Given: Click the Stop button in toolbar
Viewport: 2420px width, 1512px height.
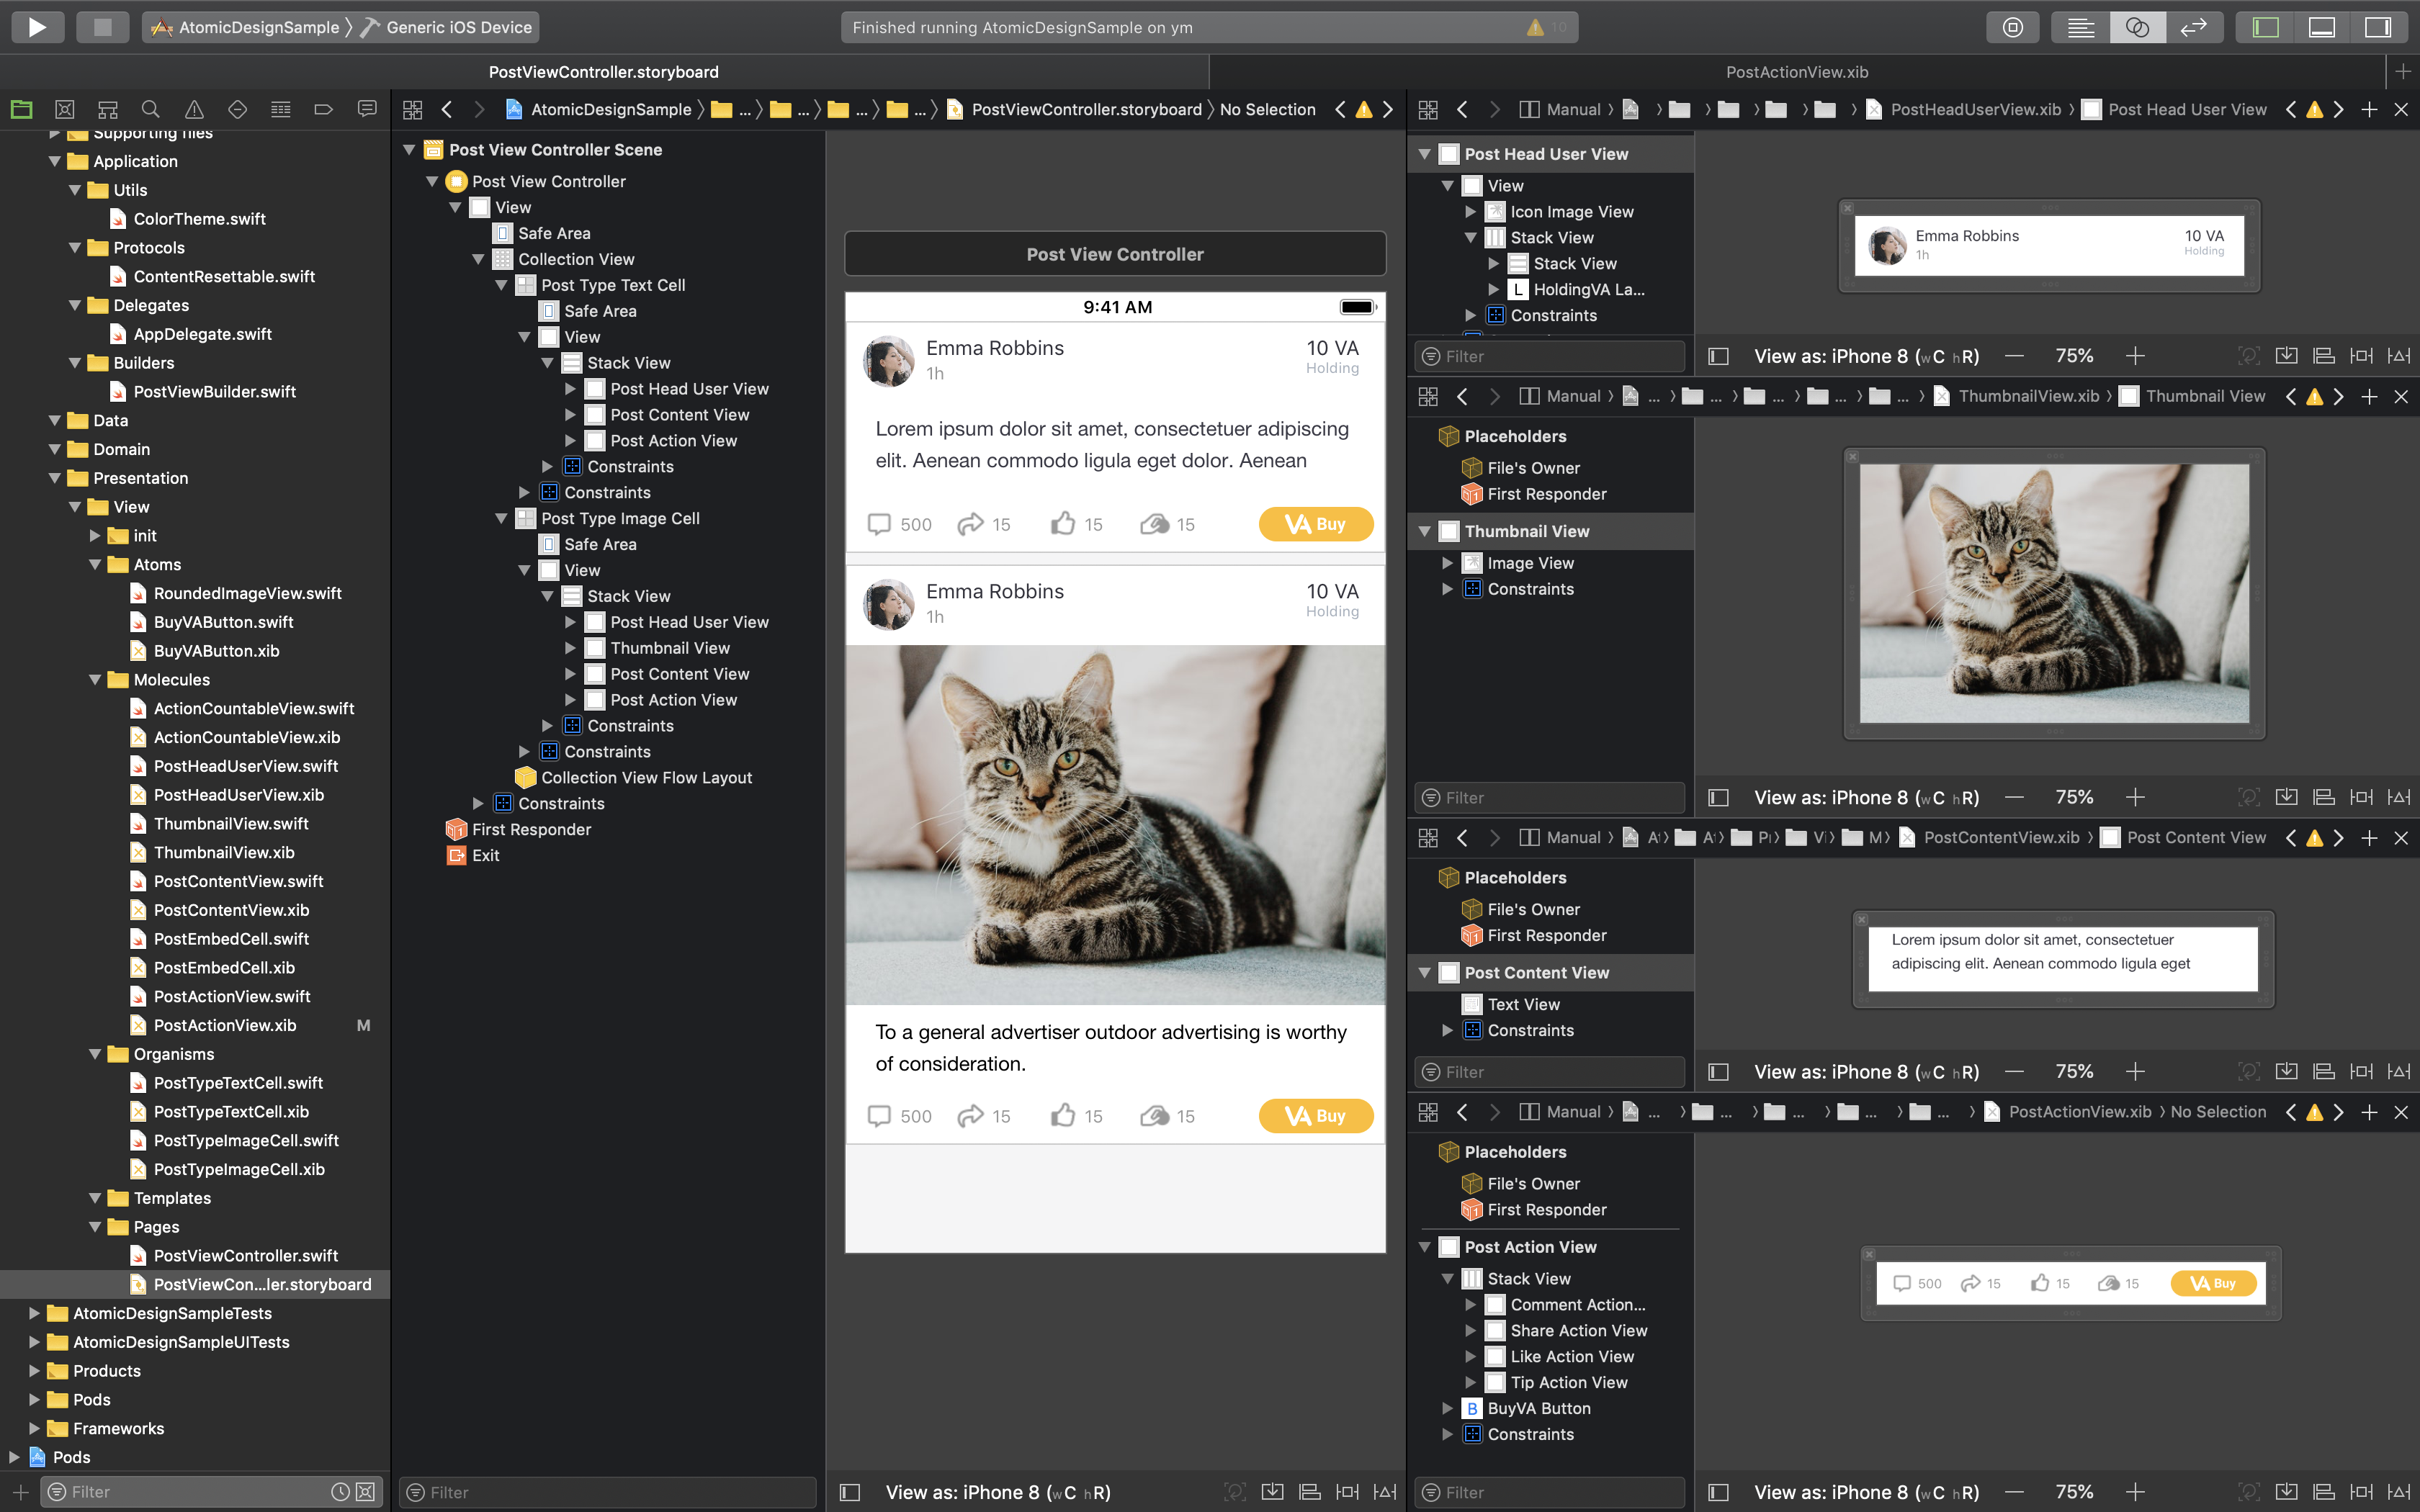Looking at the screenshot, I should click(x=102, y=27).
